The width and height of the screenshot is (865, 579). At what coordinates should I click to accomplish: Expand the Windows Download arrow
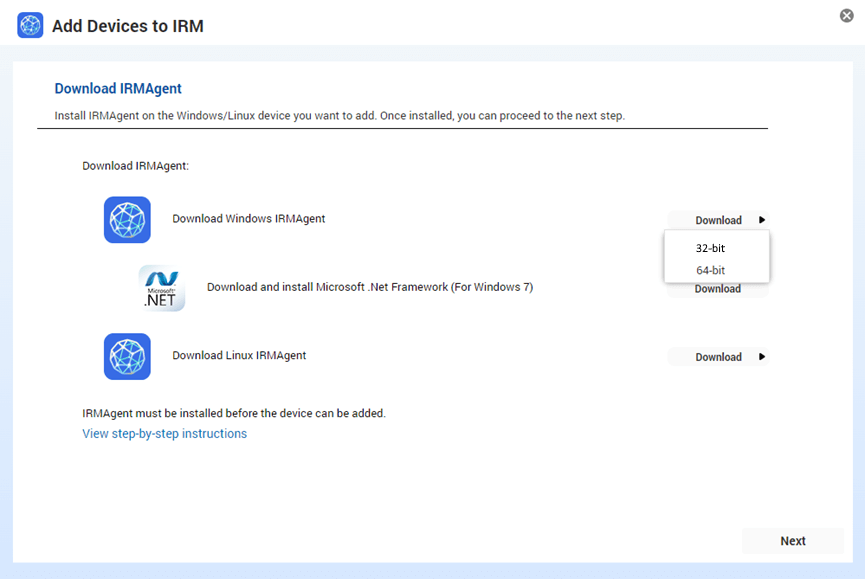click(x=761, y=219)
